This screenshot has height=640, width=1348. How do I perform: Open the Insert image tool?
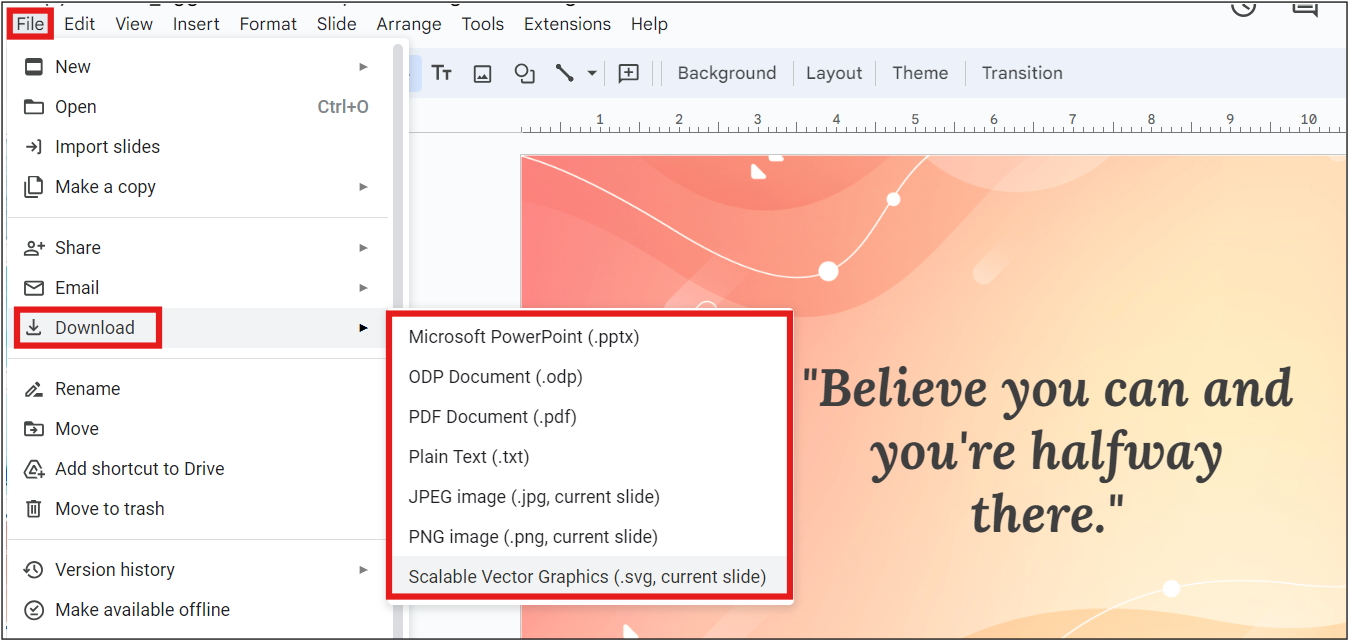(482, 72)
